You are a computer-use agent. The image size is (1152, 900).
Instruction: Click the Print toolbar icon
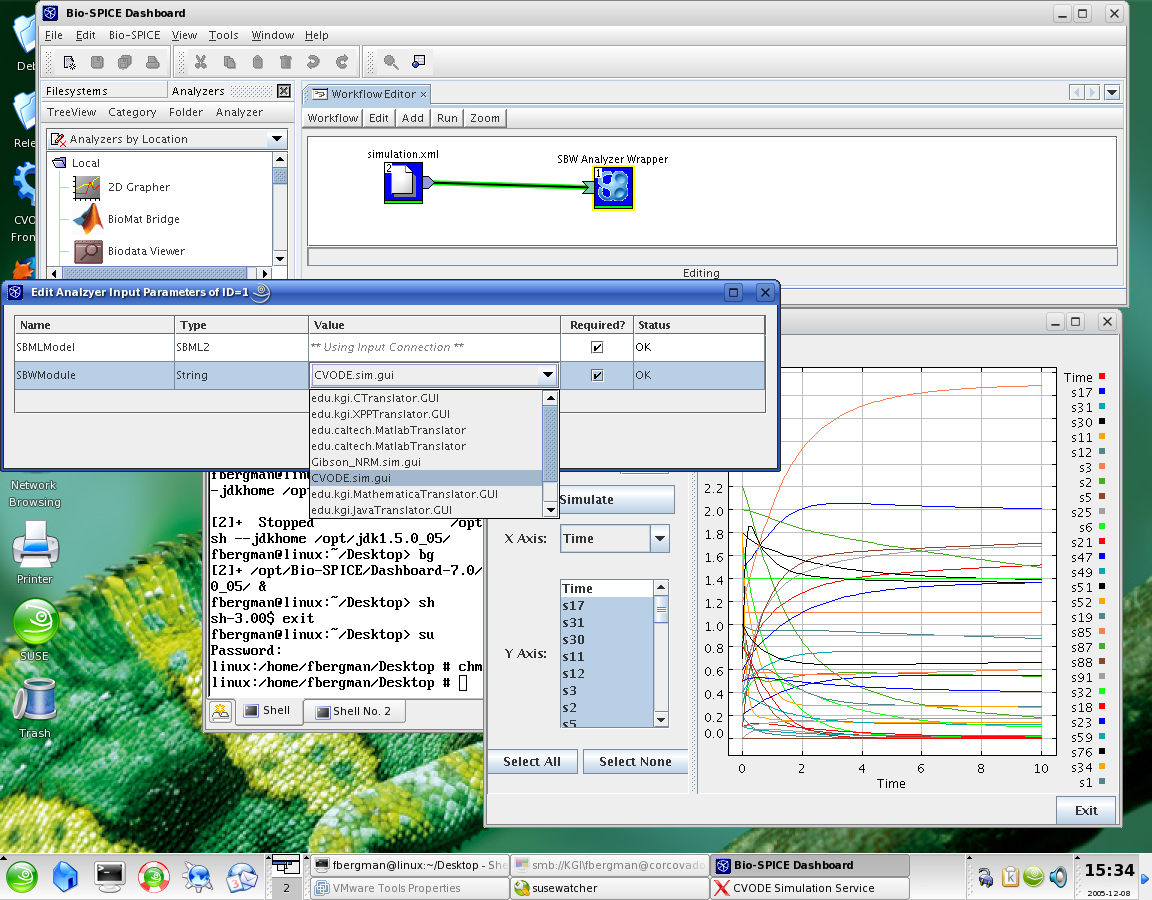pos(153,62)
